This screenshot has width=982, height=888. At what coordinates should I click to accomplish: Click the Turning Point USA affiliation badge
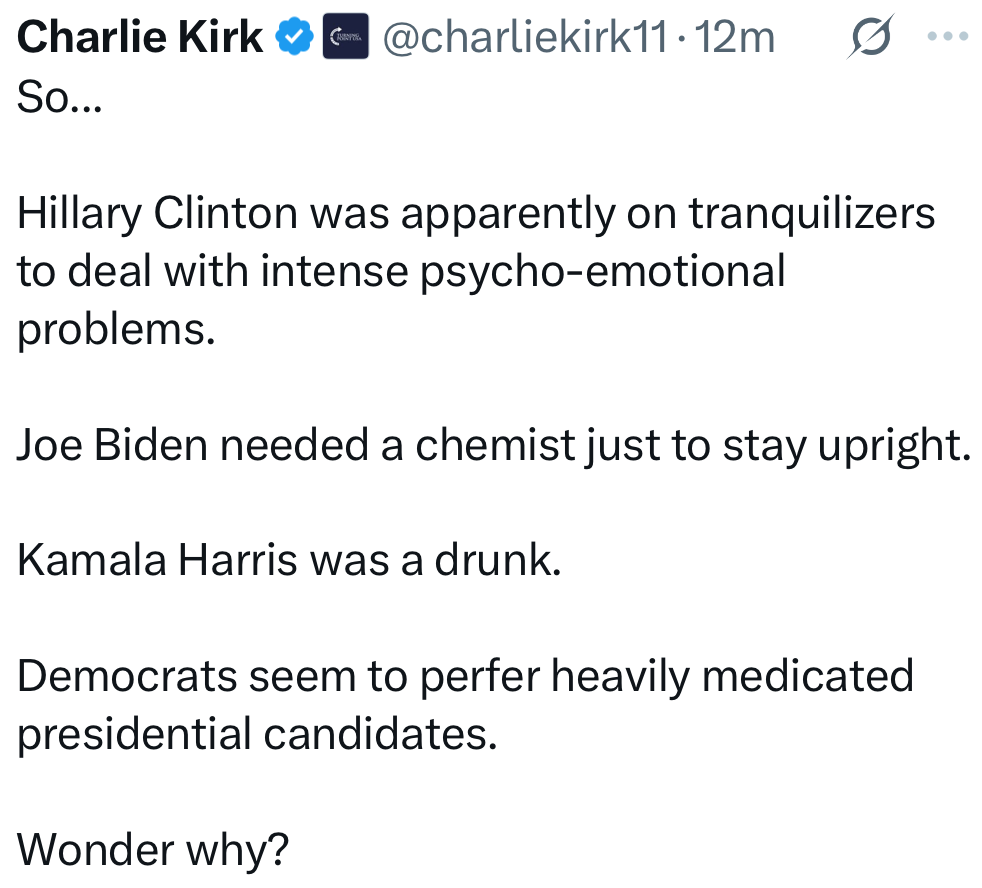coord(346,39)
